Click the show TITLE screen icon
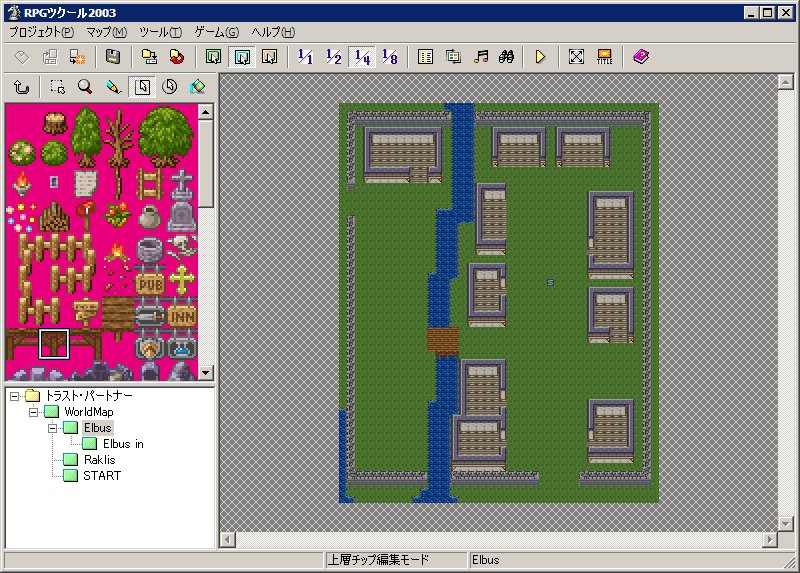Screen dimensions: 800x573 (604, 57)
